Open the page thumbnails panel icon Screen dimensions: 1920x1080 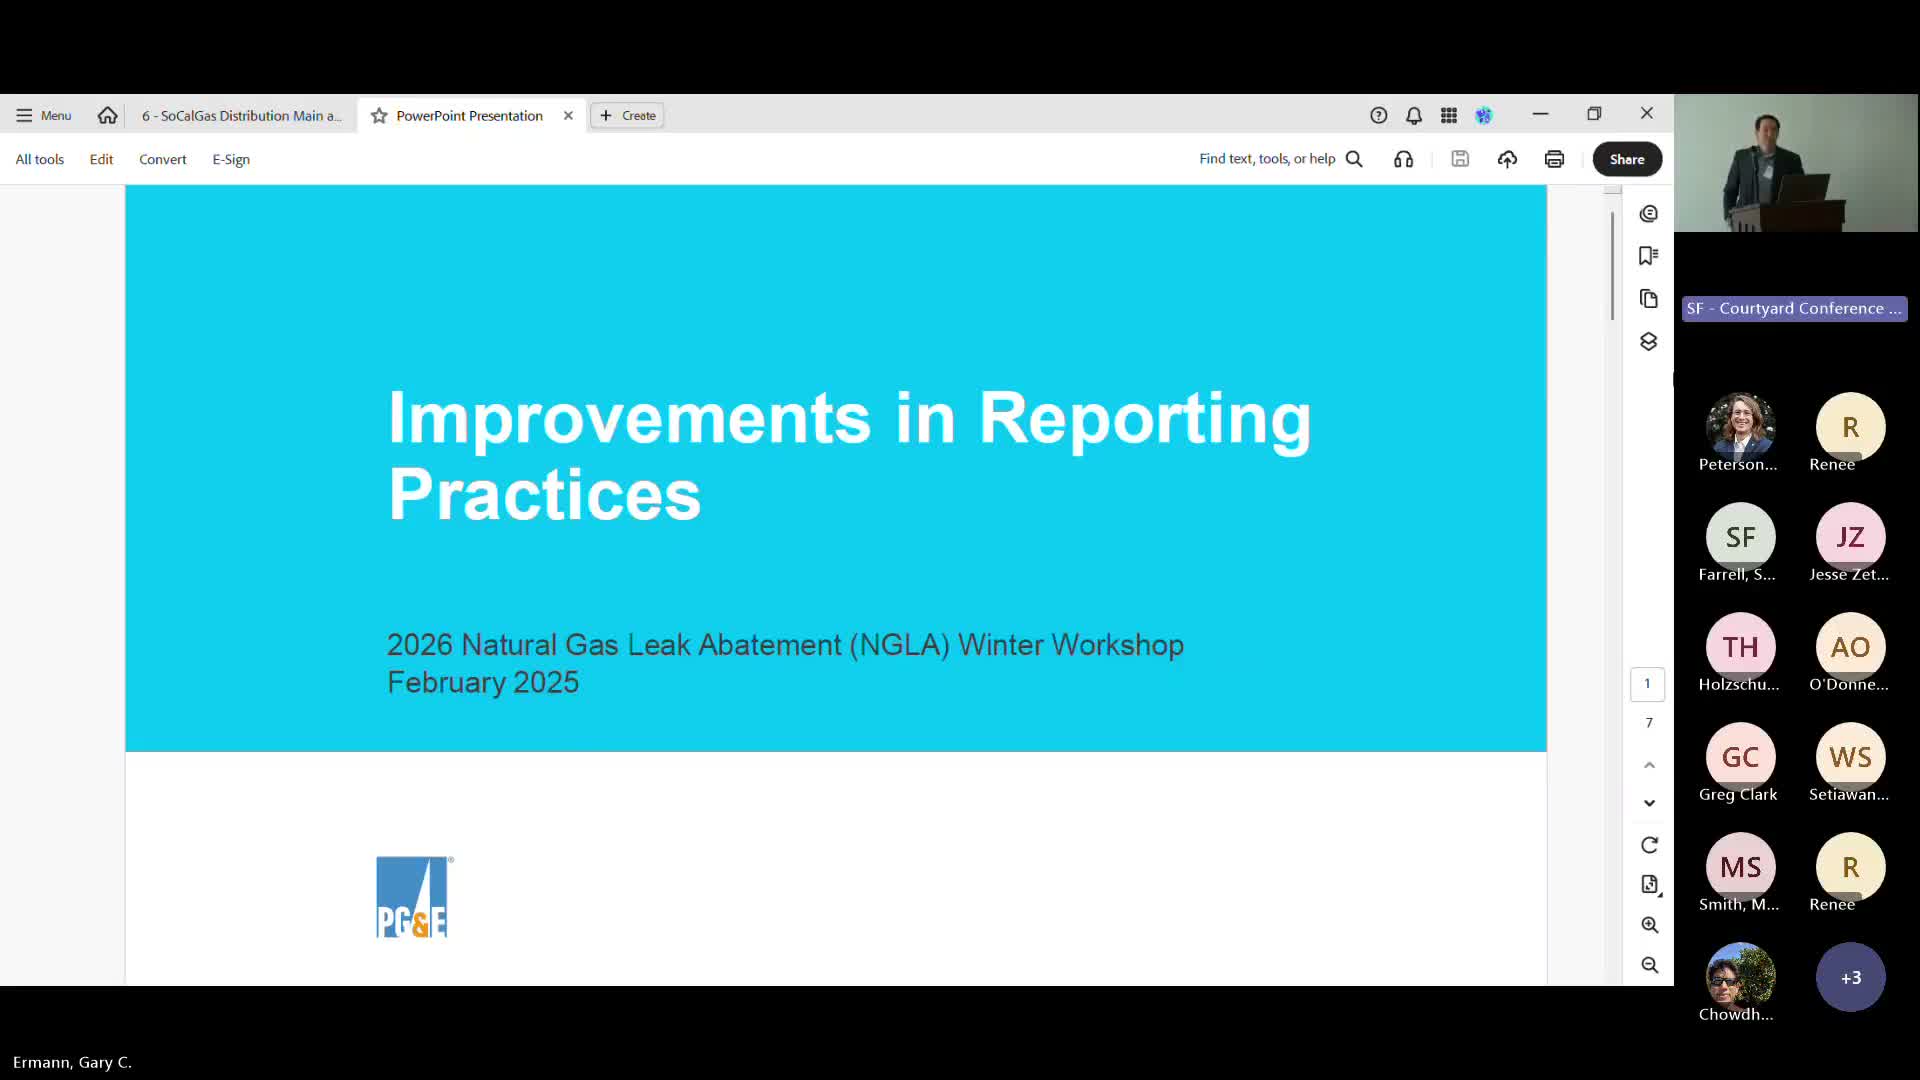1649,299
